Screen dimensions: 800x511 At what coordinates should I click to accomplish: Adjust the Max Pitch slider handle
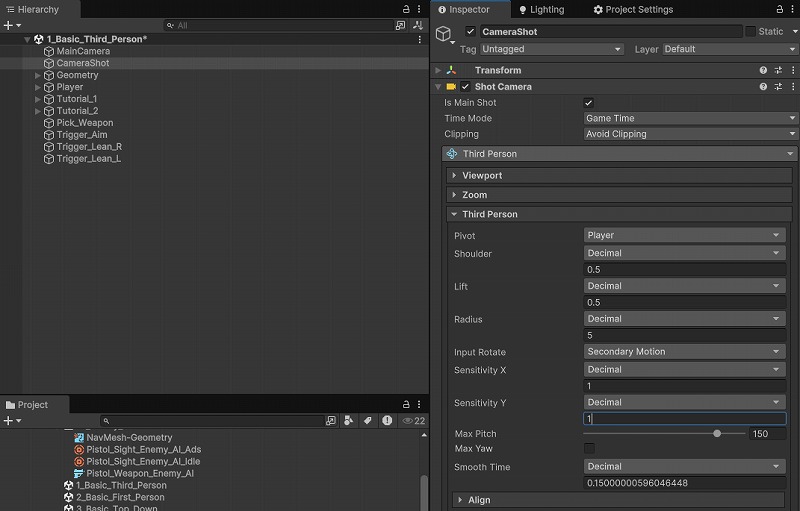point(717,433)
